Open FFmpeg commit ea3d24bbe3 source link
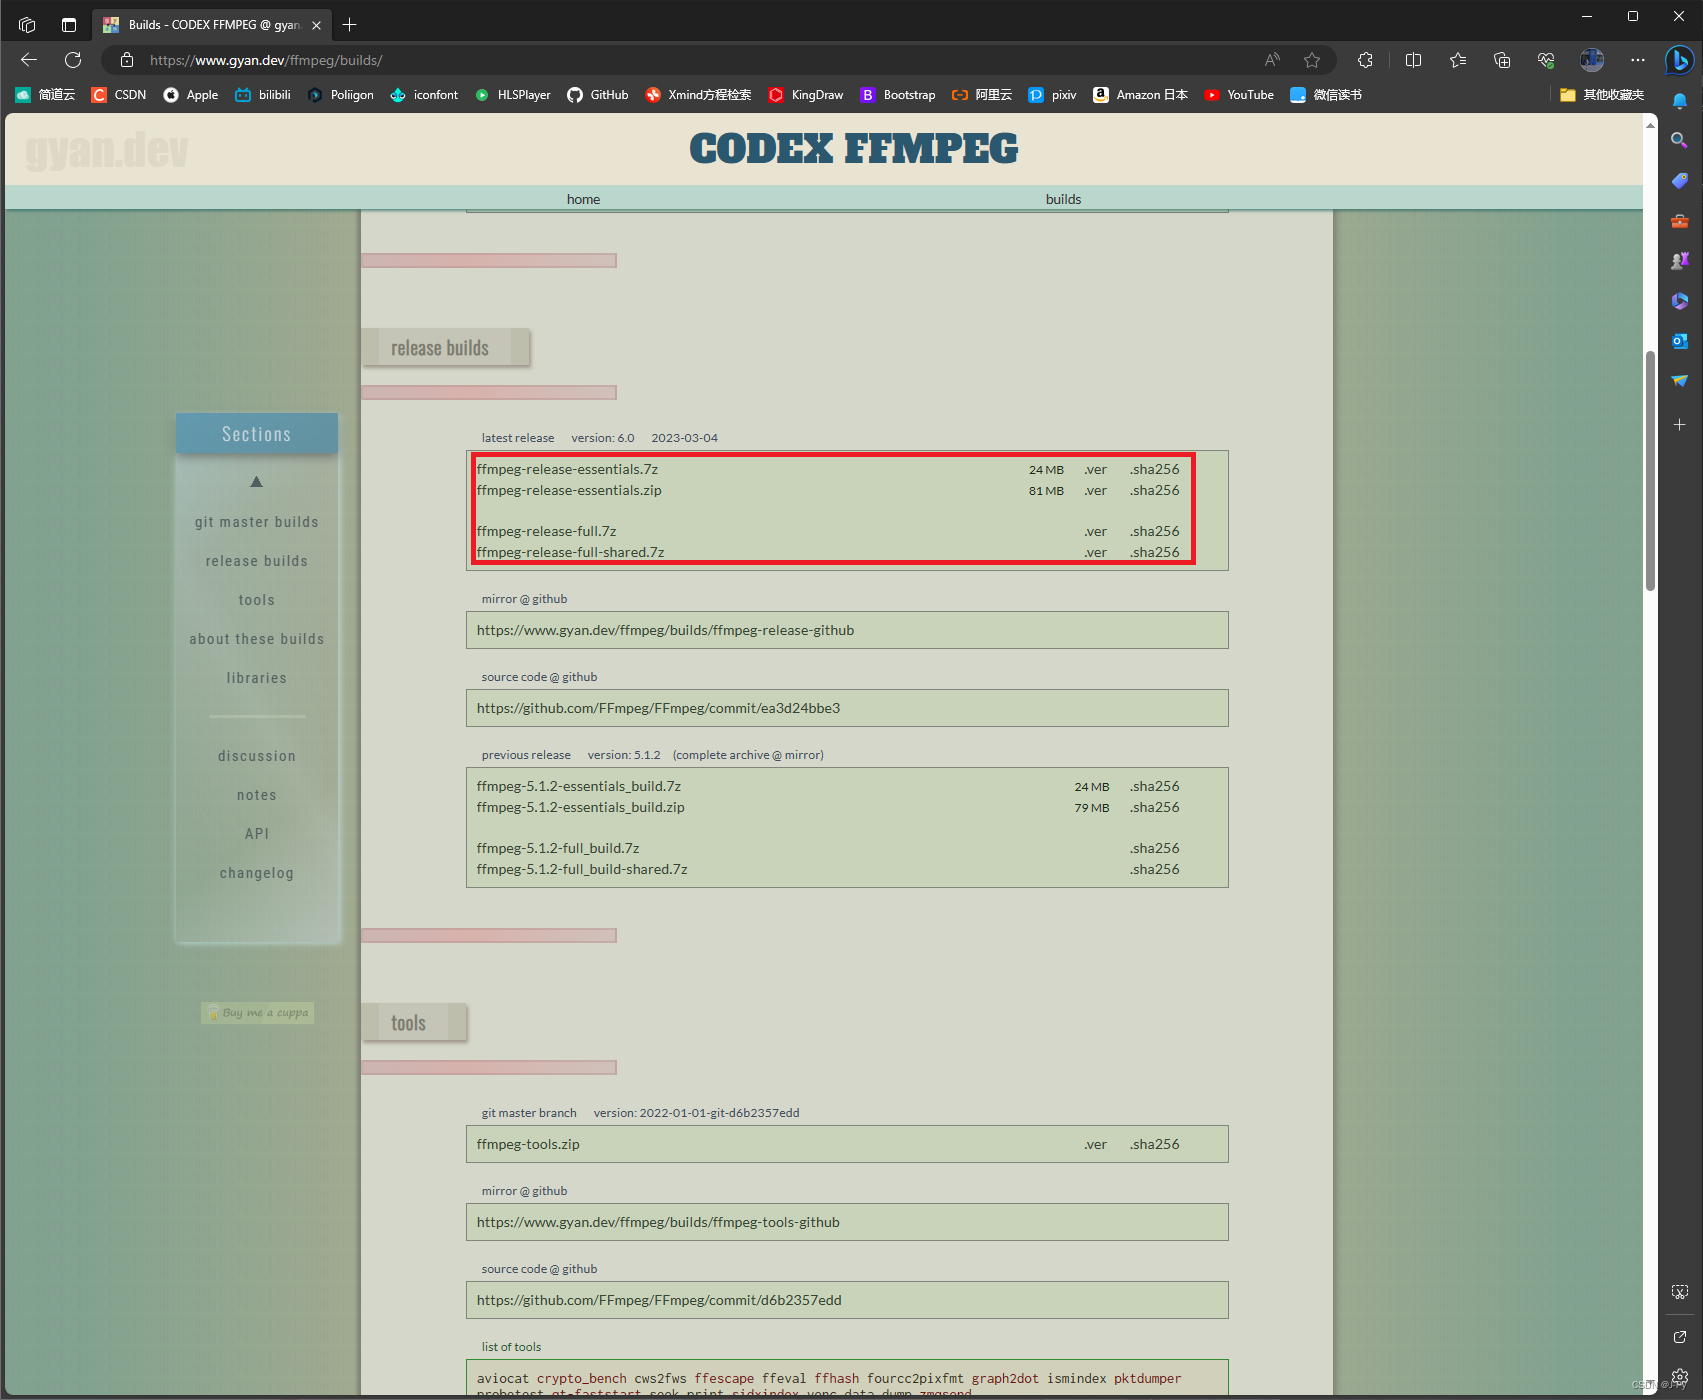Viewport: 1703px width, 1400px height. 658,708
